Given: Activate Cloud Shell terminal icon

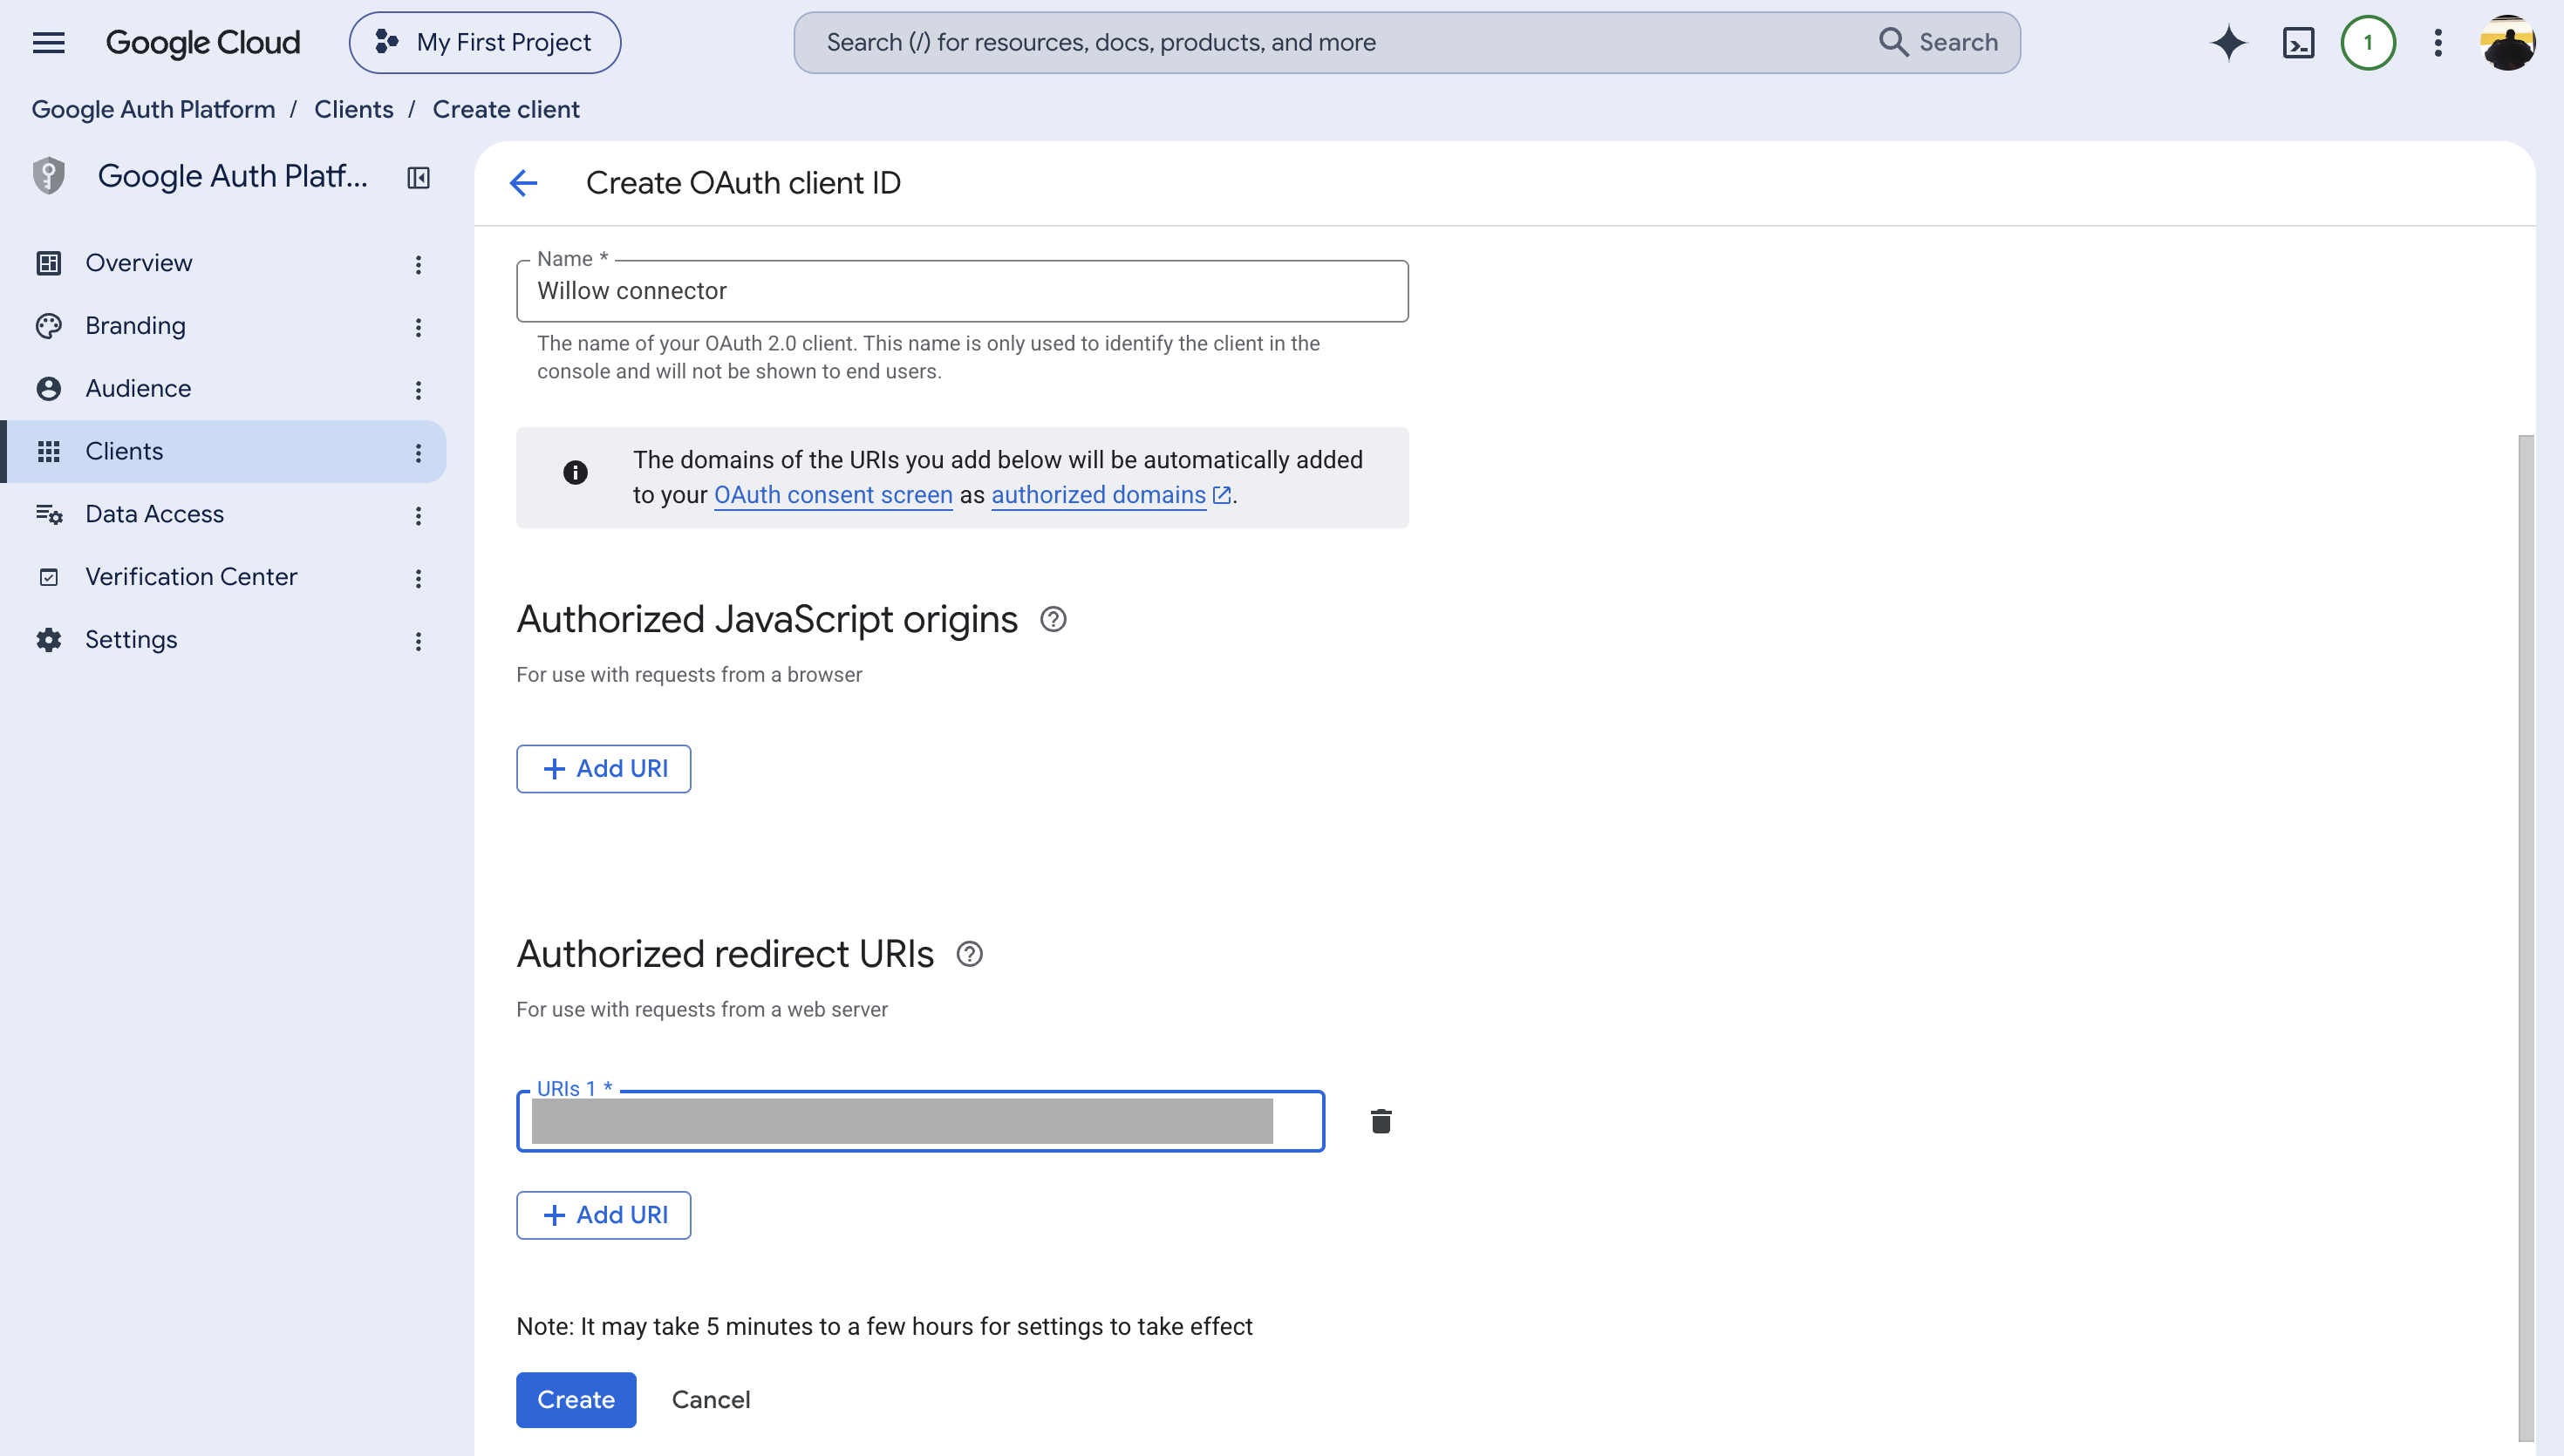Looking at the screenshot, I should 2298,43.
